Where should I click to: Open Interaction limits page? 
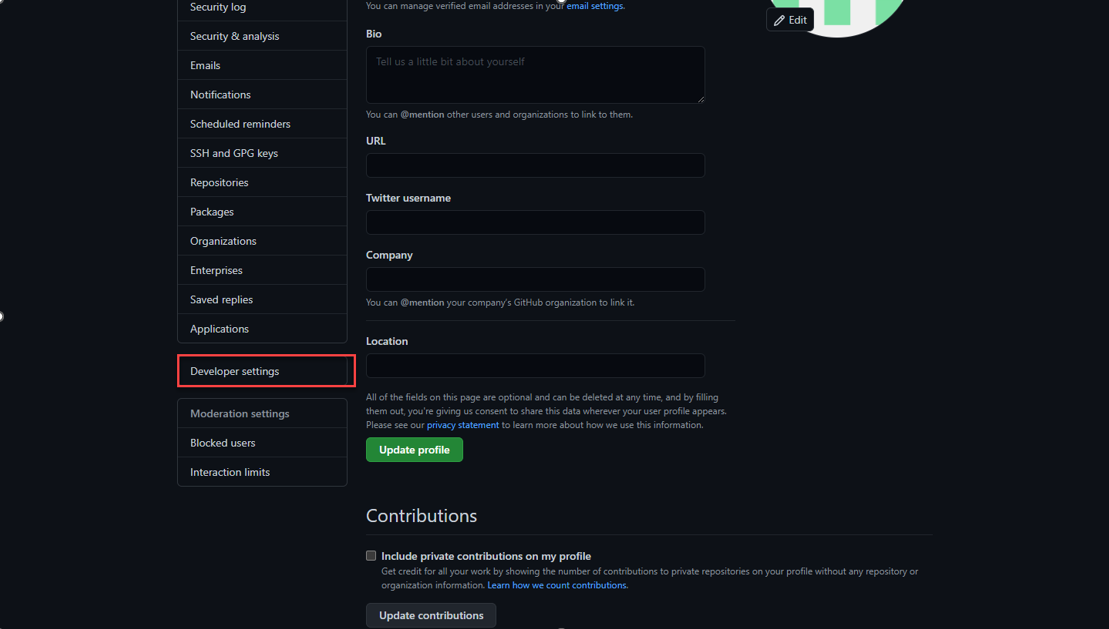[262, 472]
